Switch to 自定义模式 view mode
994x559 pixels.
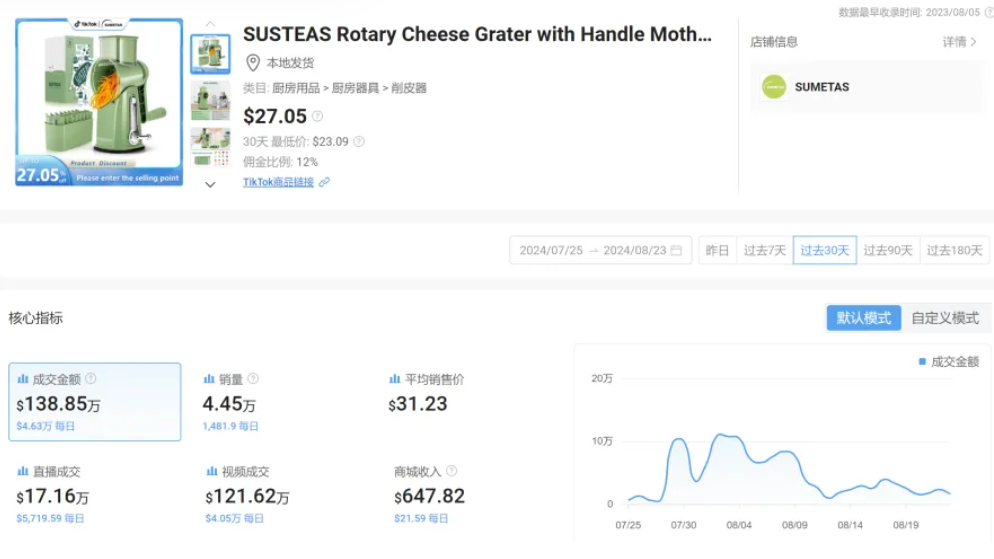944,318
